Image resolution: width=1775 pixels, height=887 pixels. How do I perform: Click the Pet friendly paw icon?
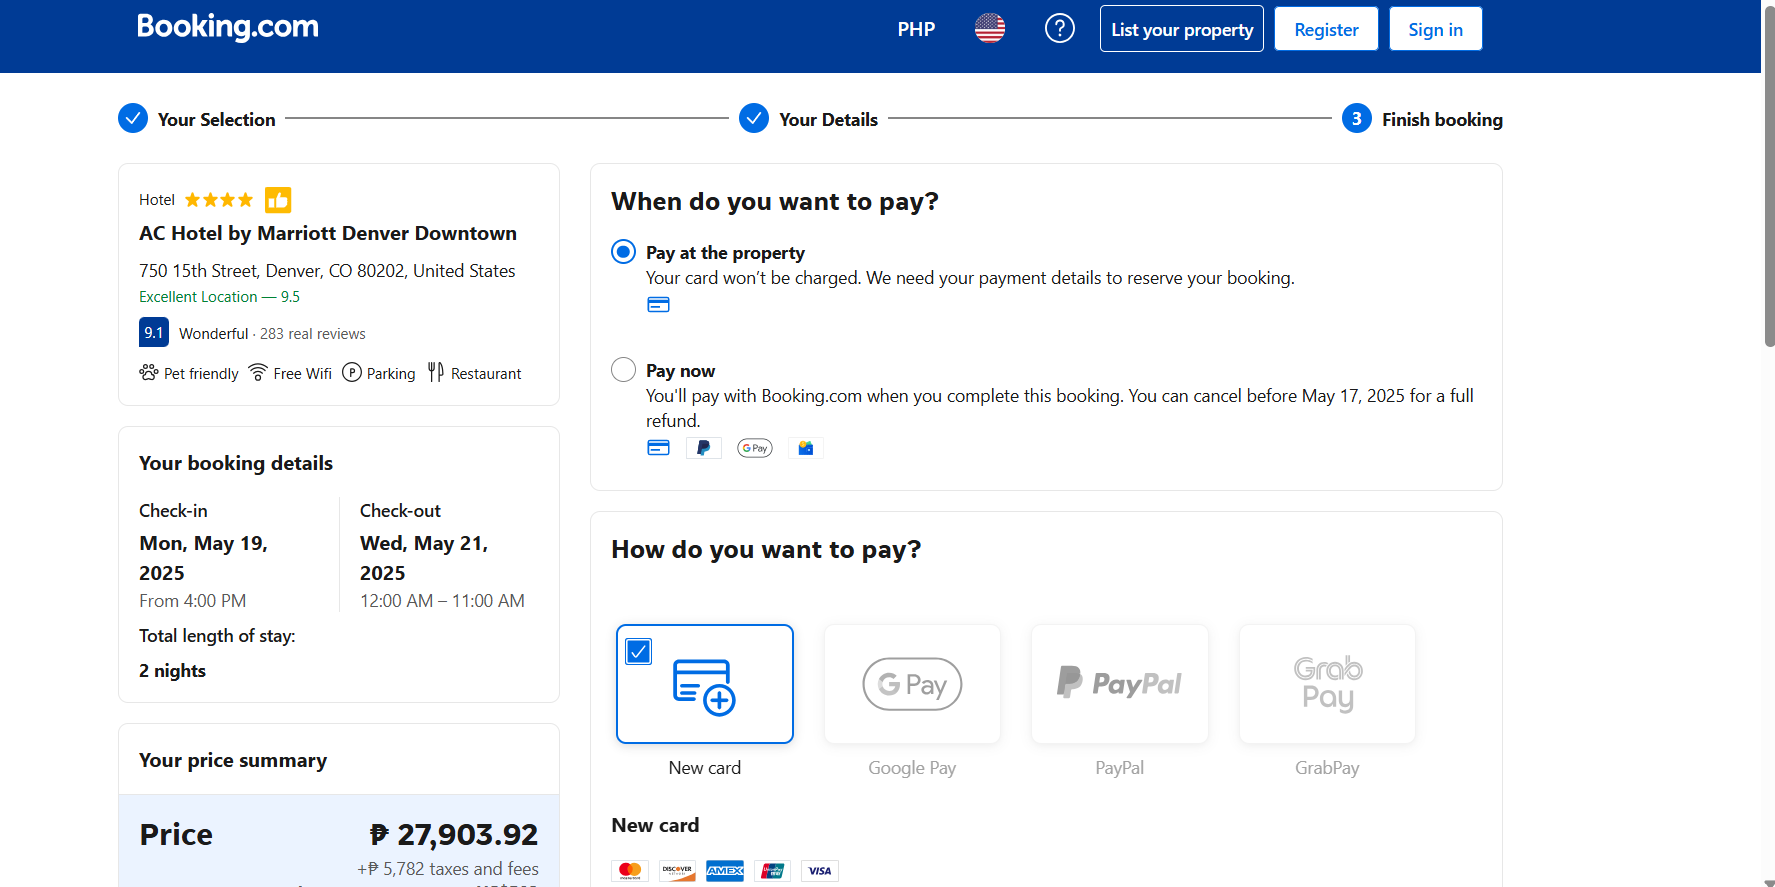[x=149, y=373]
